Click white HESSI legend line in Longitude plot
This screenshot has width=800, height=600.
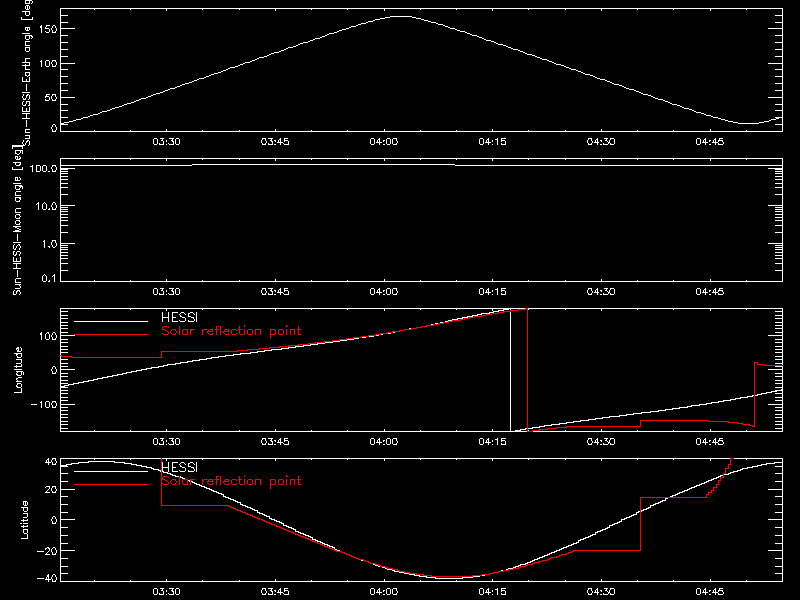[111, 321]
